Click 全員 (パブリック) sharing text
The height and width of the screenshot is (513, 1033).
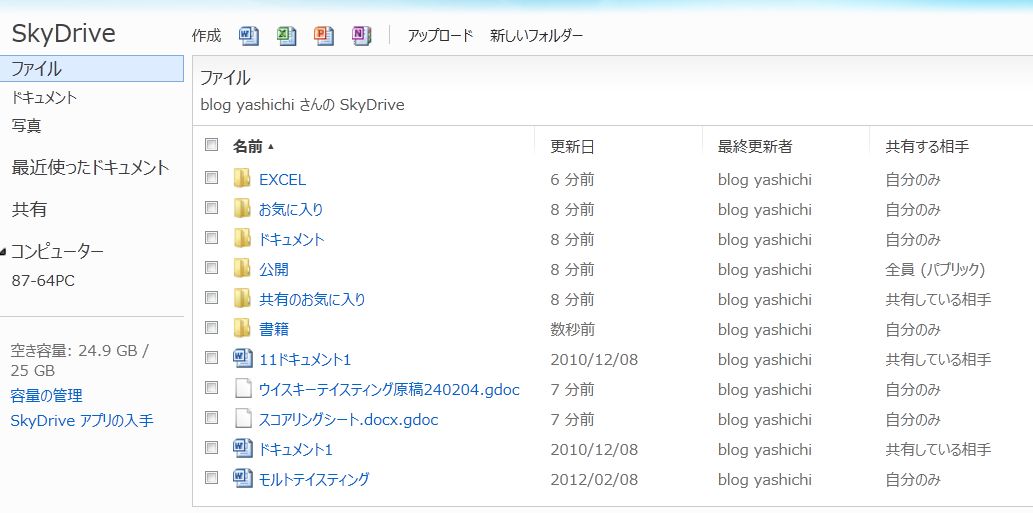tap(935, 269)
